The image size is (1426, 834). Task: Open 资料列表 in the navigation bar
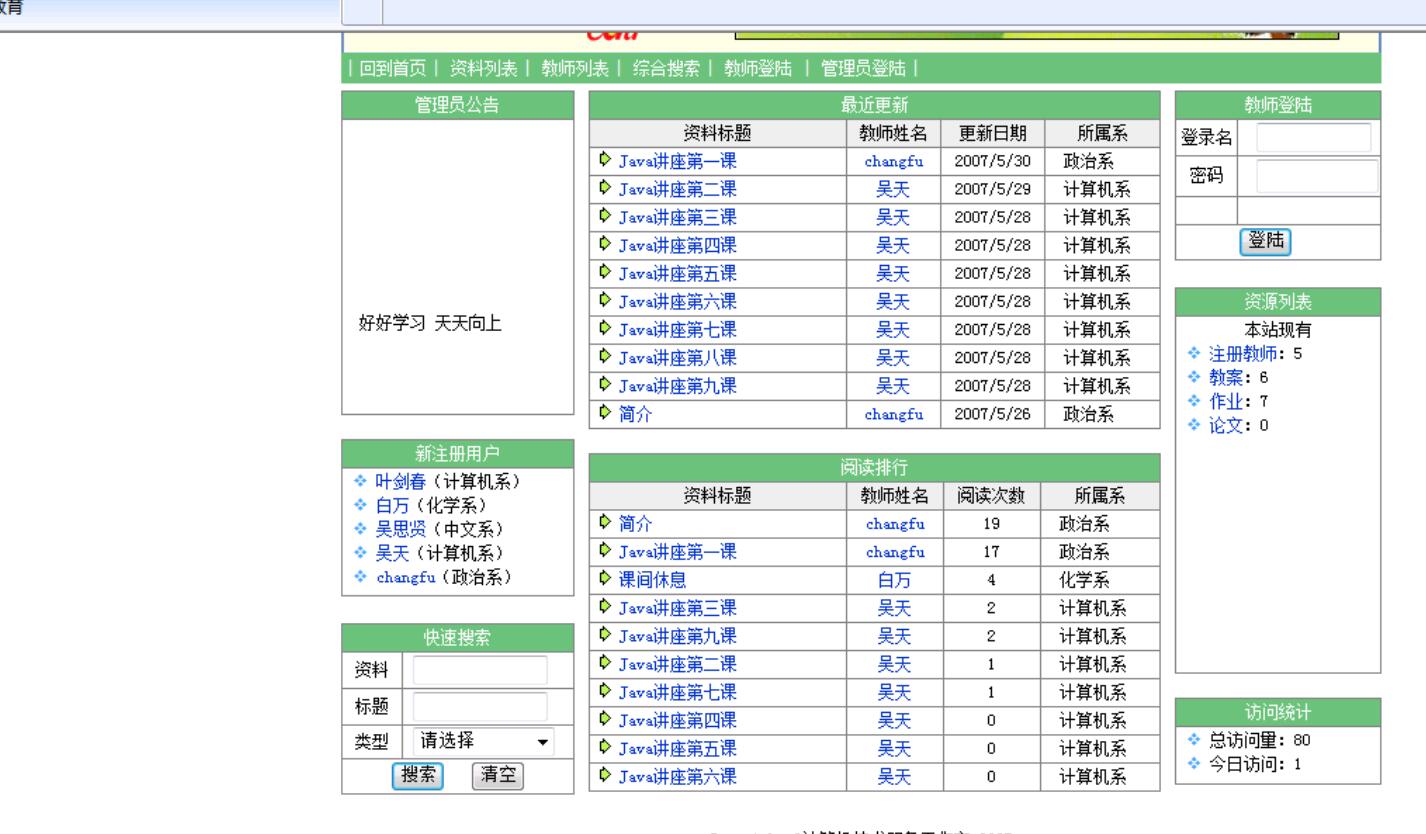(x=484, y=68)
